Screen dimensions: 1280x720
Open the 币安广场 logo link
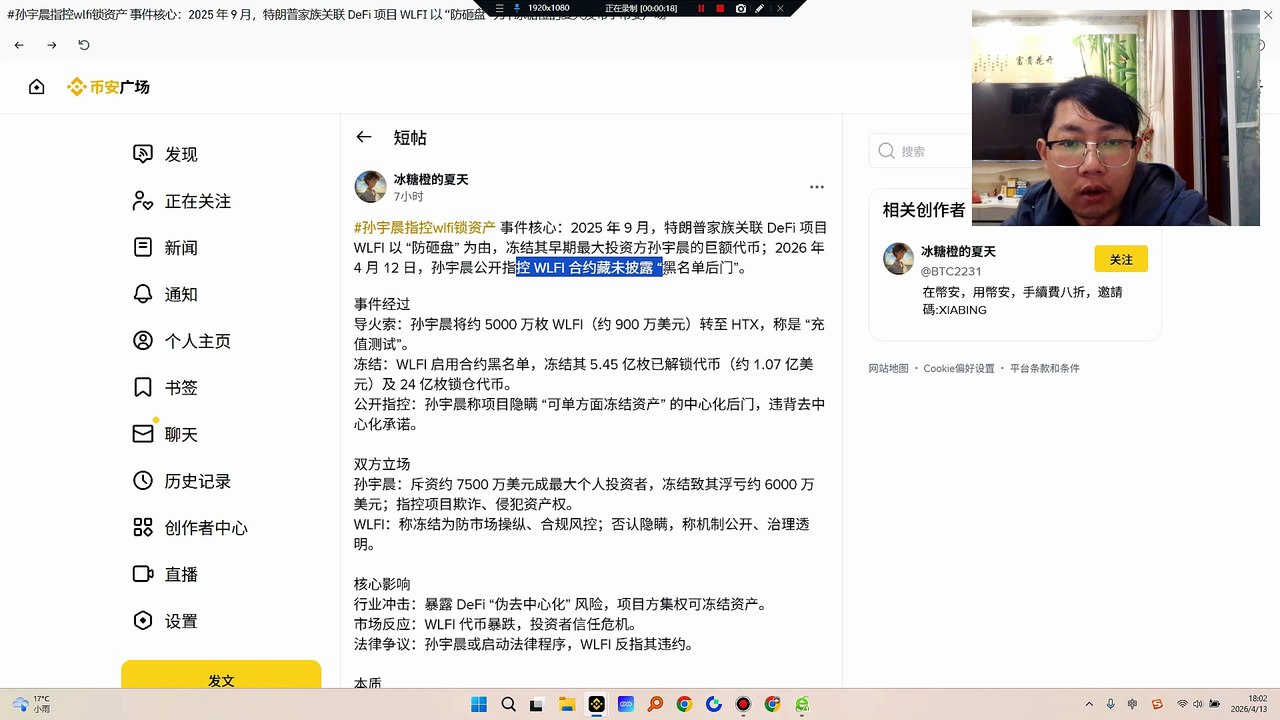tap(108, 87)
